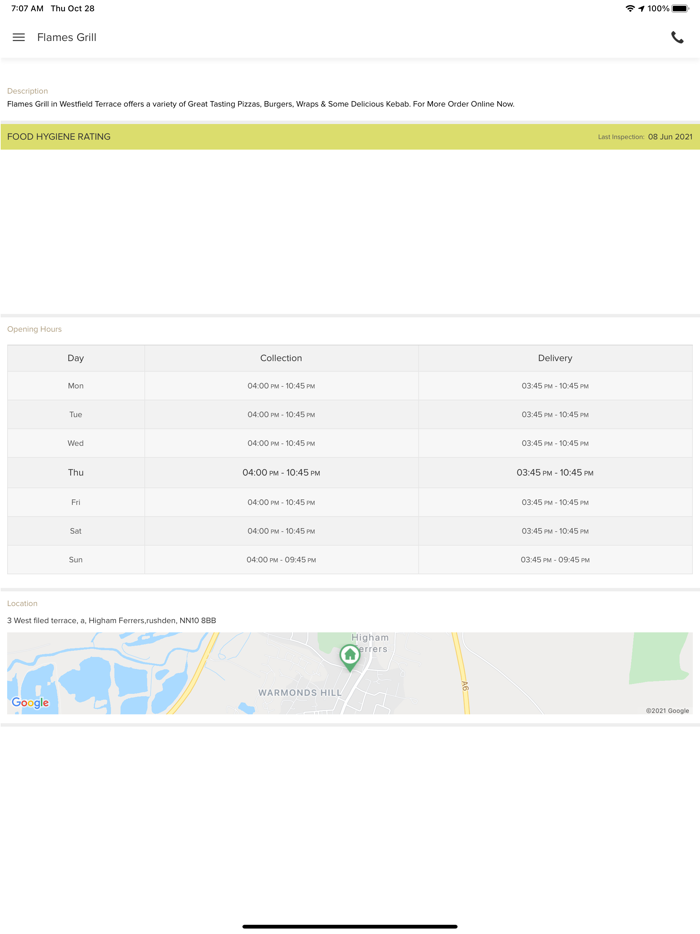Select the highlighted Thu day cell
Screen dimensions: 700x934
tap(76, 472)
